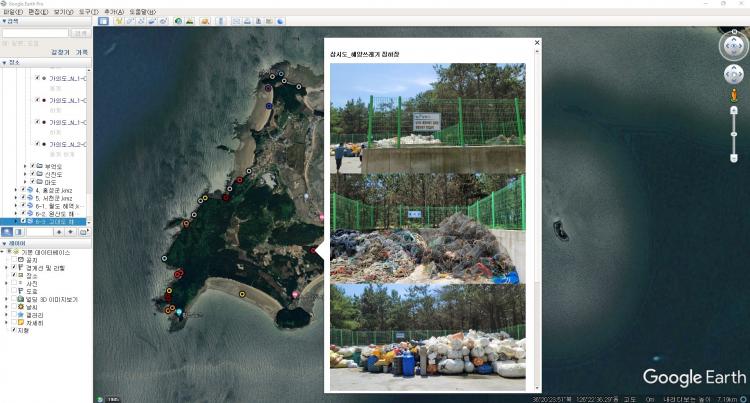Select the Add Path tool
This screenshot has height=403, width=750.
coord(141,21)
